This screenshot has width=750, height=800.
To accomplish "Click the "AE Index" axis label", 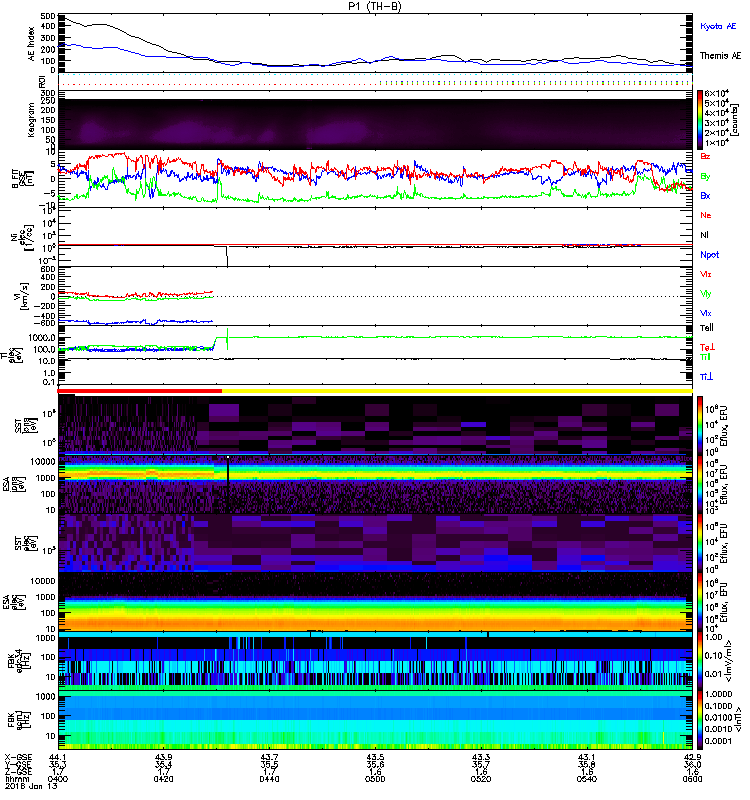I will [x=31, y=44].
